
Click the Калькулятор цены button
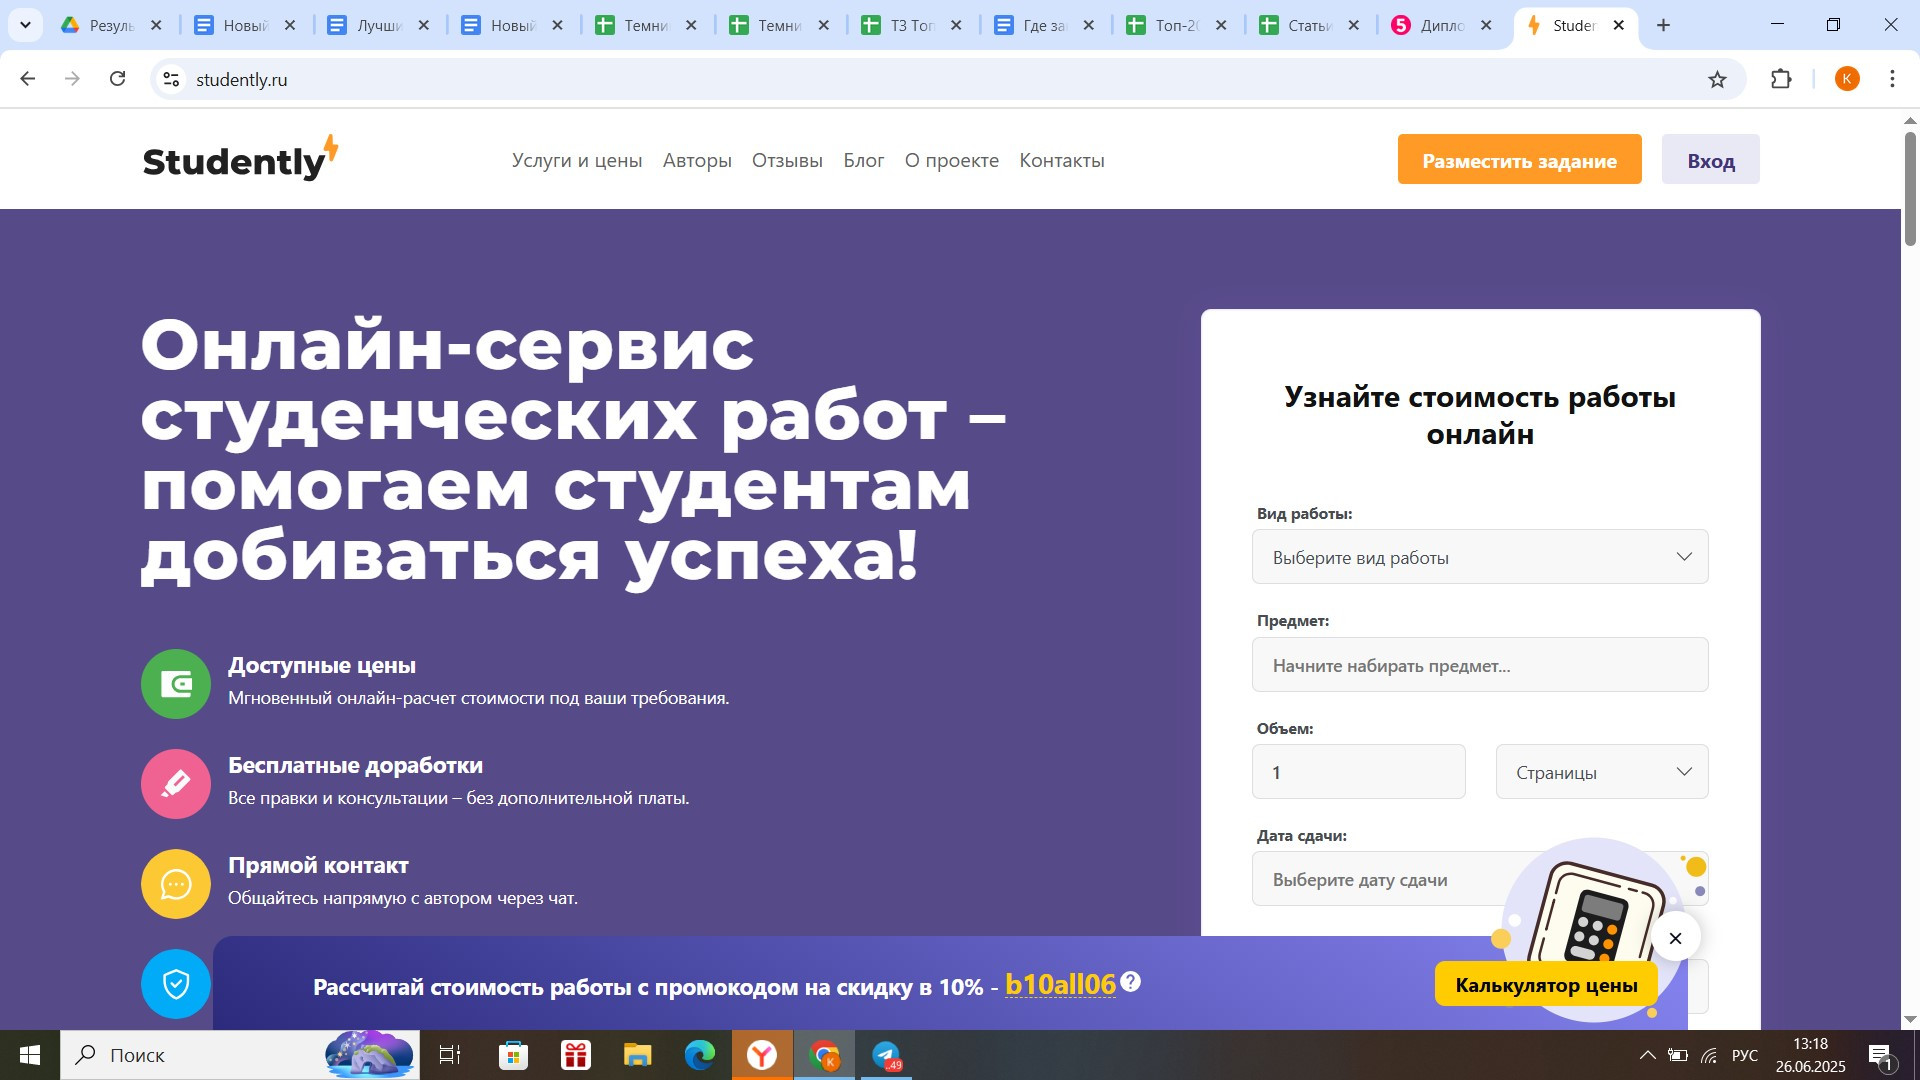tap(1546, 985)
